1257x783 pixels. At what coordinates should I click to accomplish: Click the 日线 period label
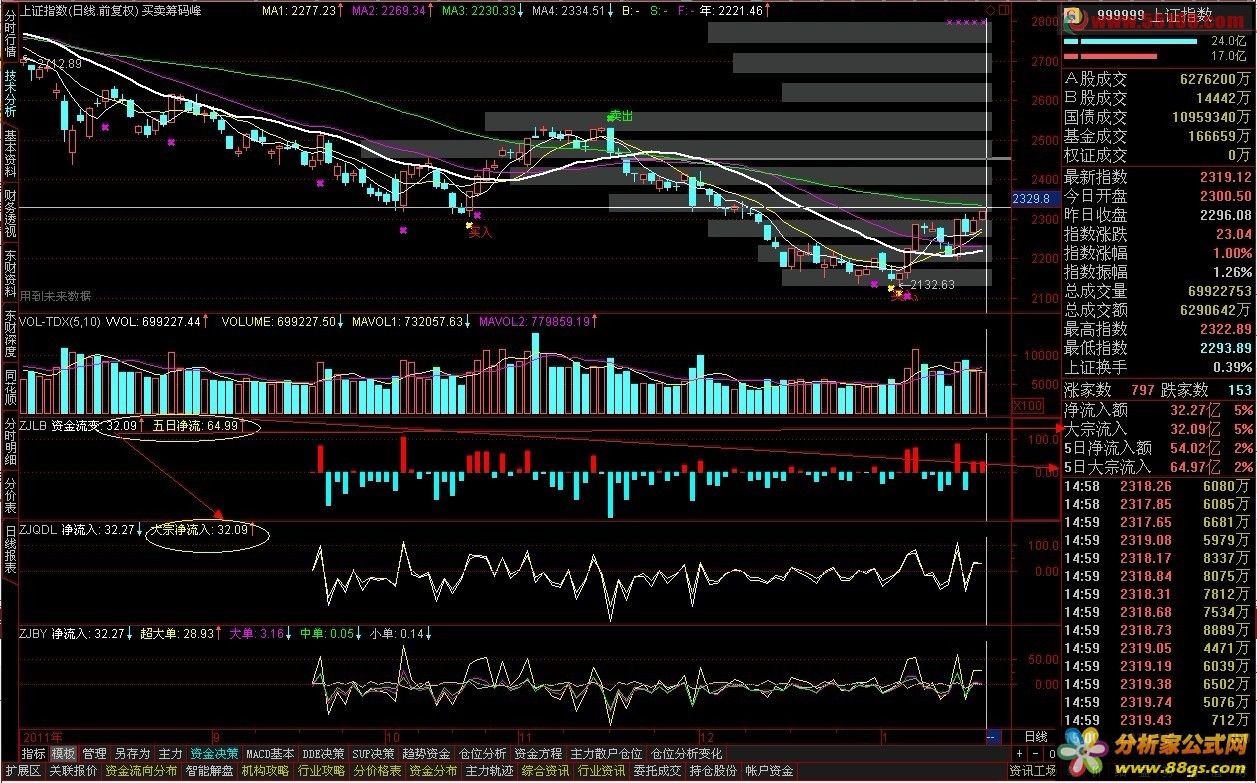[1038, 736]
